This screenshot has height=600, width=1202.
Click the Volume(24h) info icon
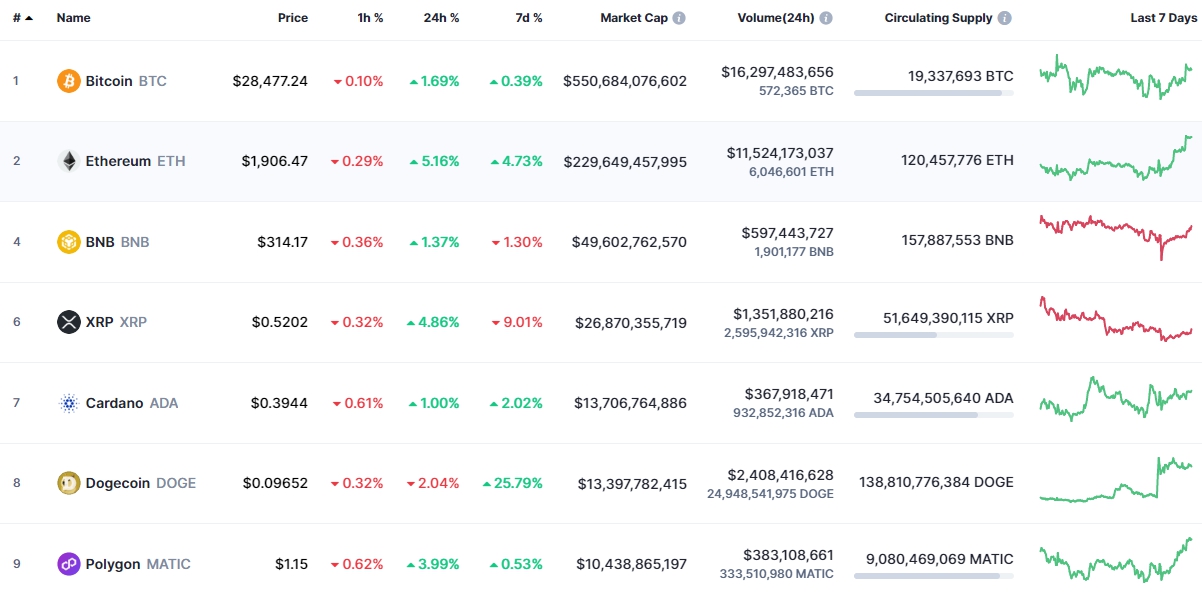[826, 18]
